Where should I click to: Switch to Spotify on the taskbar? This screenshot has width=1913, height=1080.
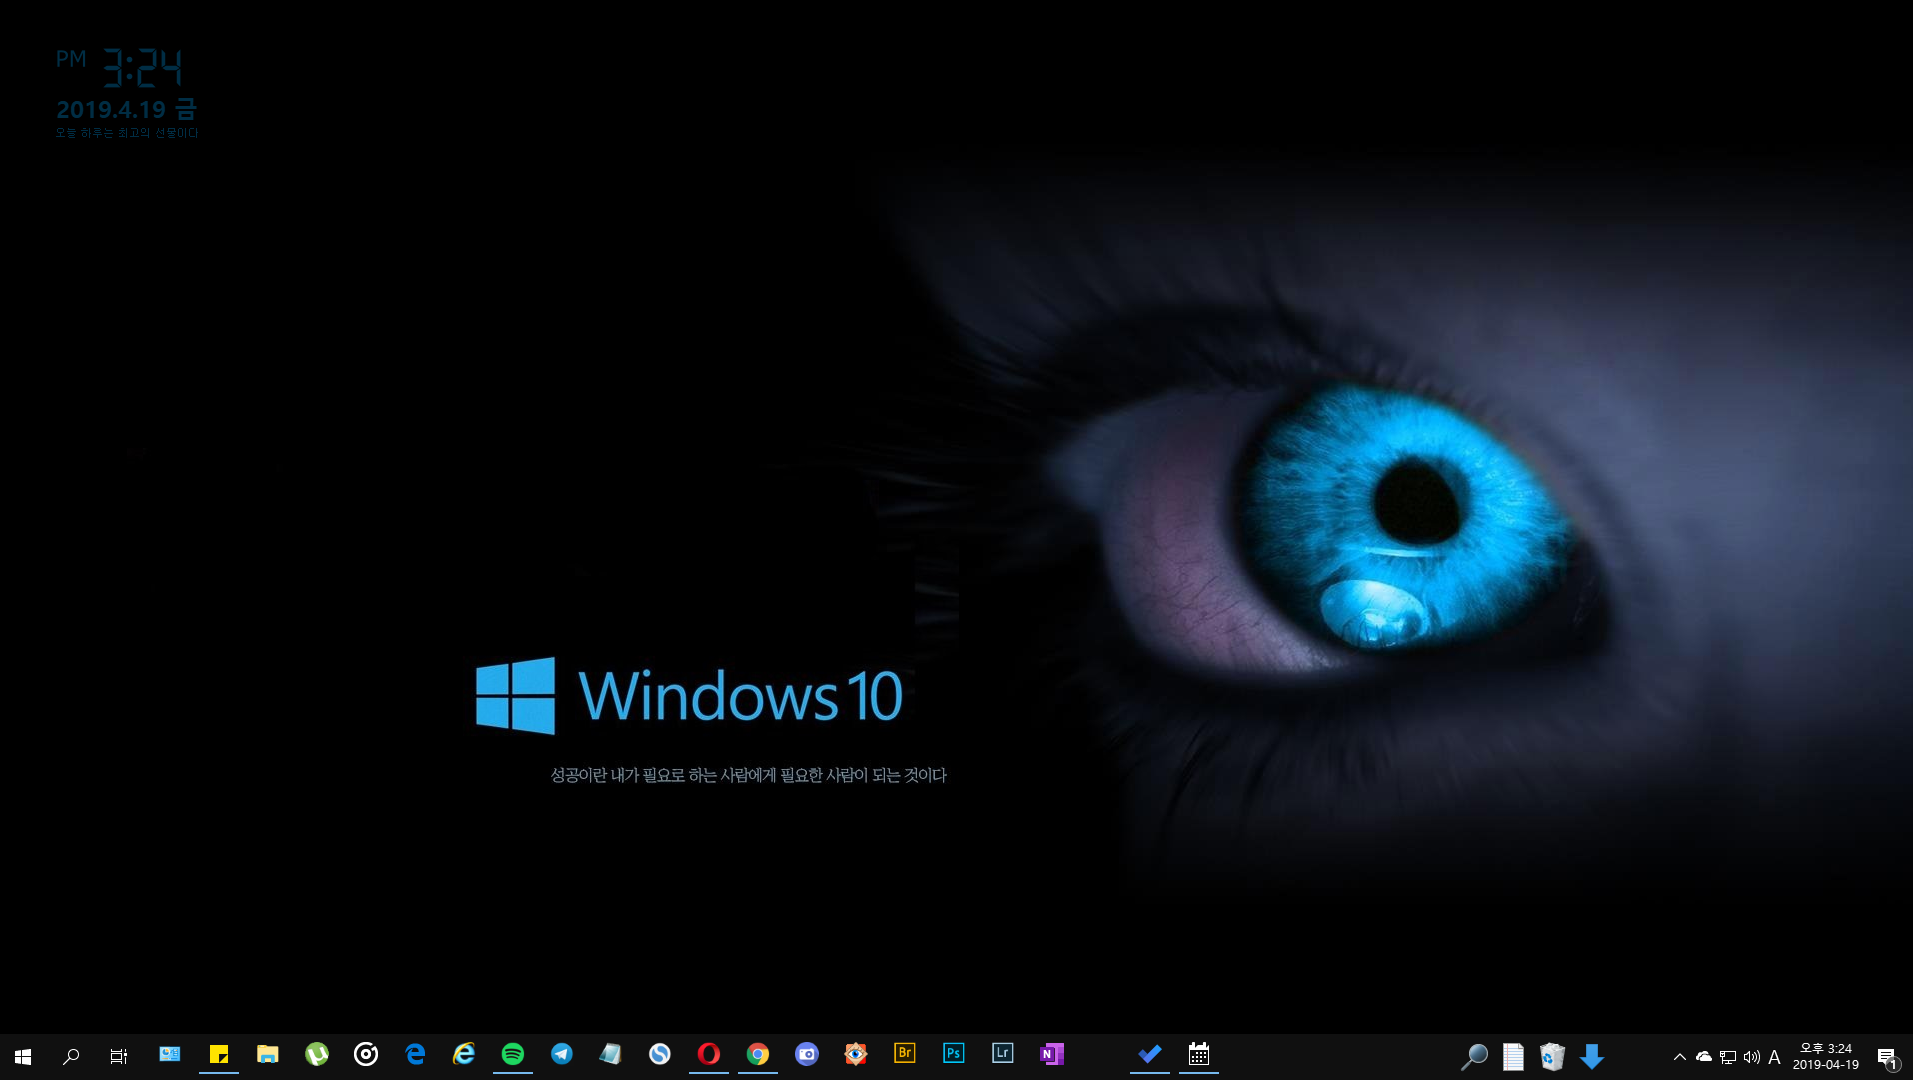click(x=513, y=1054)
